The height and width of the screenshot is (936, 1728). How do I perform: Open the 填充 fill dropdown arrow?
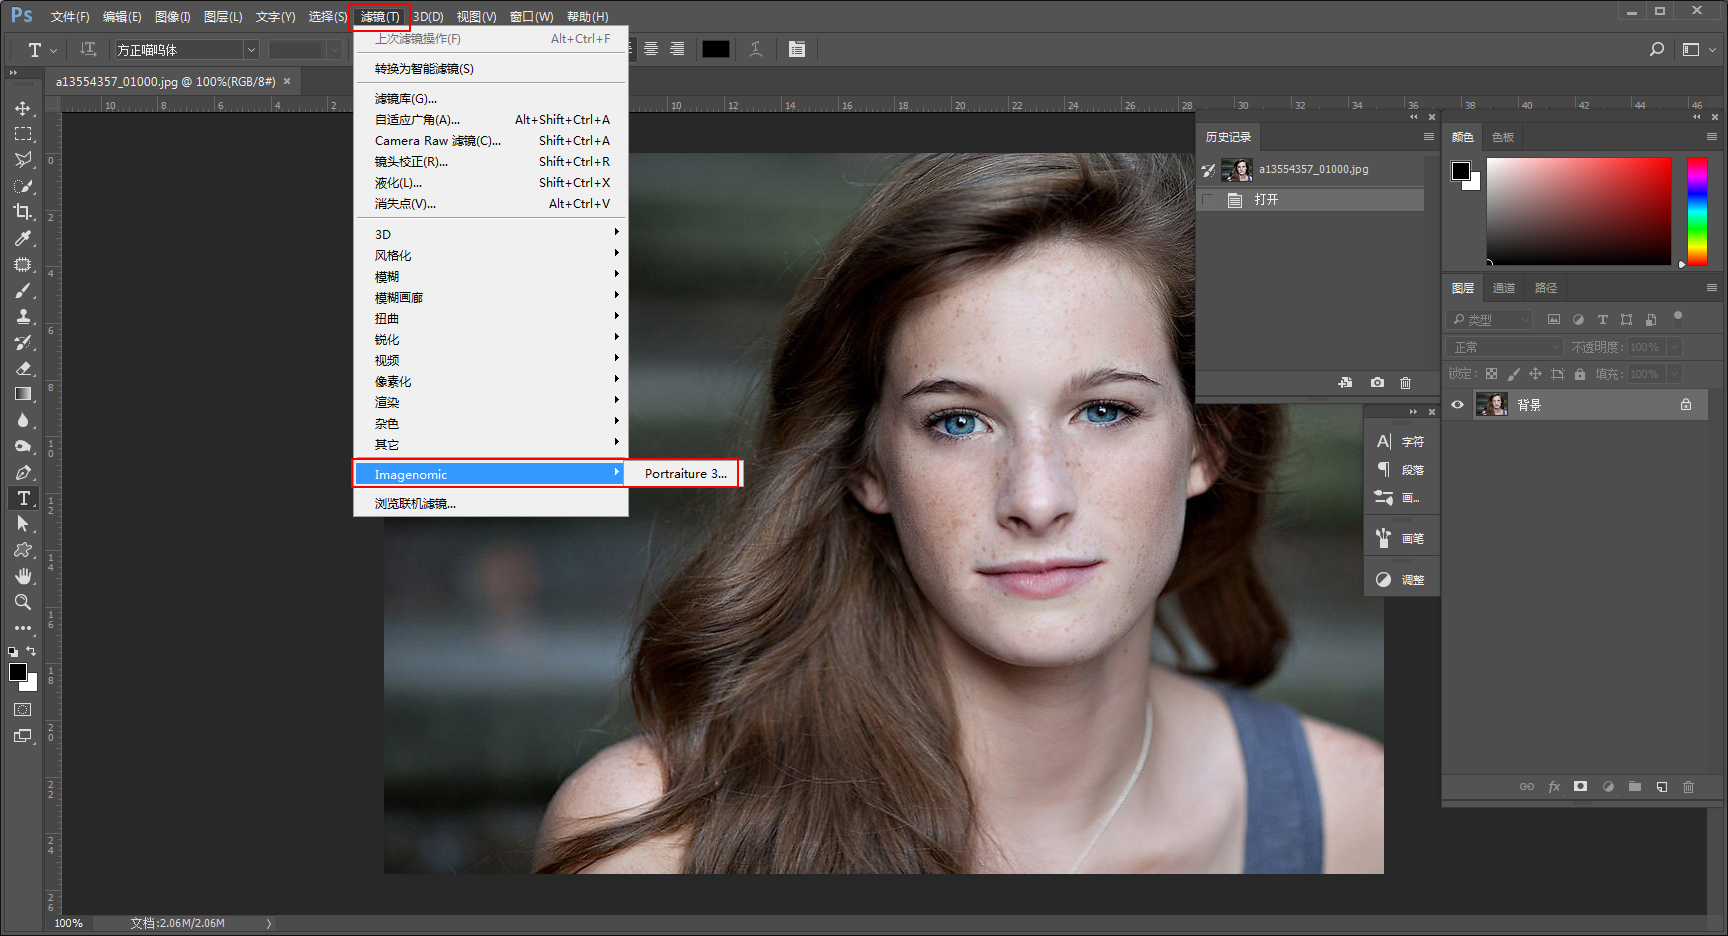pos(1673,374)
